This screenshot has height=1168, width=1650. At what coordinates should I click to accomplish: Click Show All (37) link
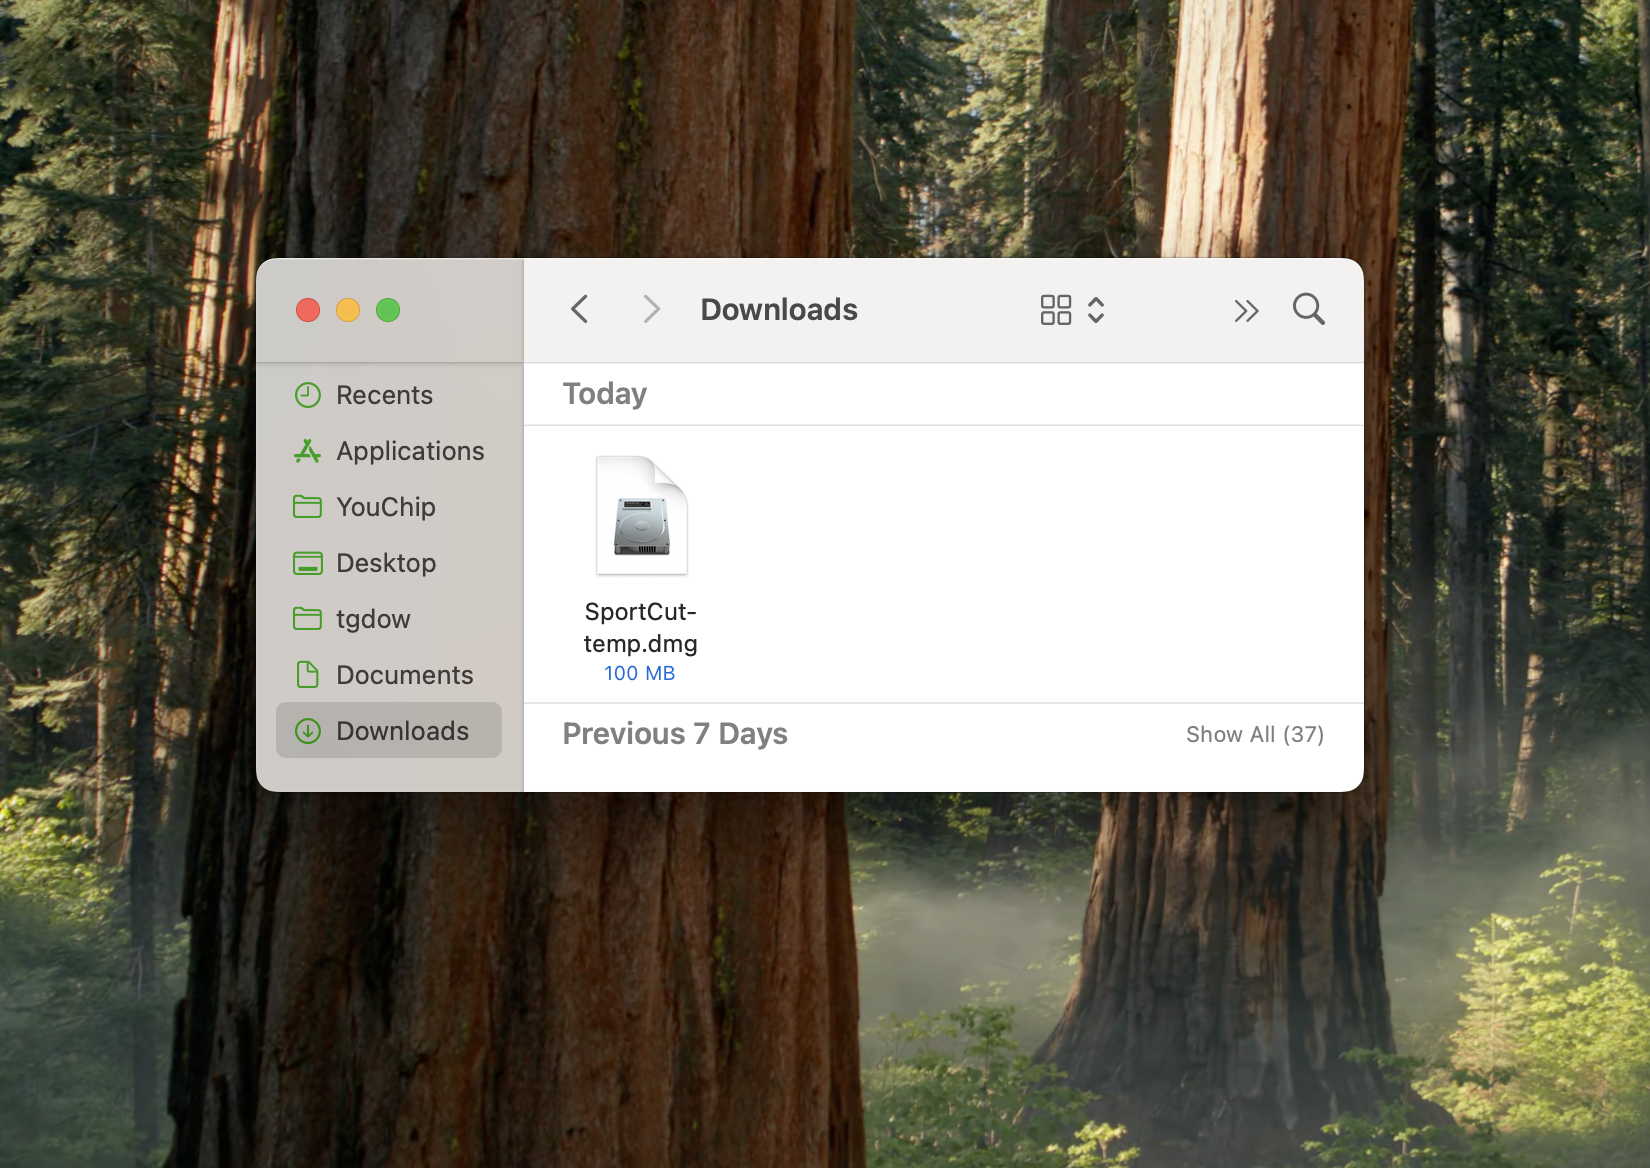tap(1254, 735)
